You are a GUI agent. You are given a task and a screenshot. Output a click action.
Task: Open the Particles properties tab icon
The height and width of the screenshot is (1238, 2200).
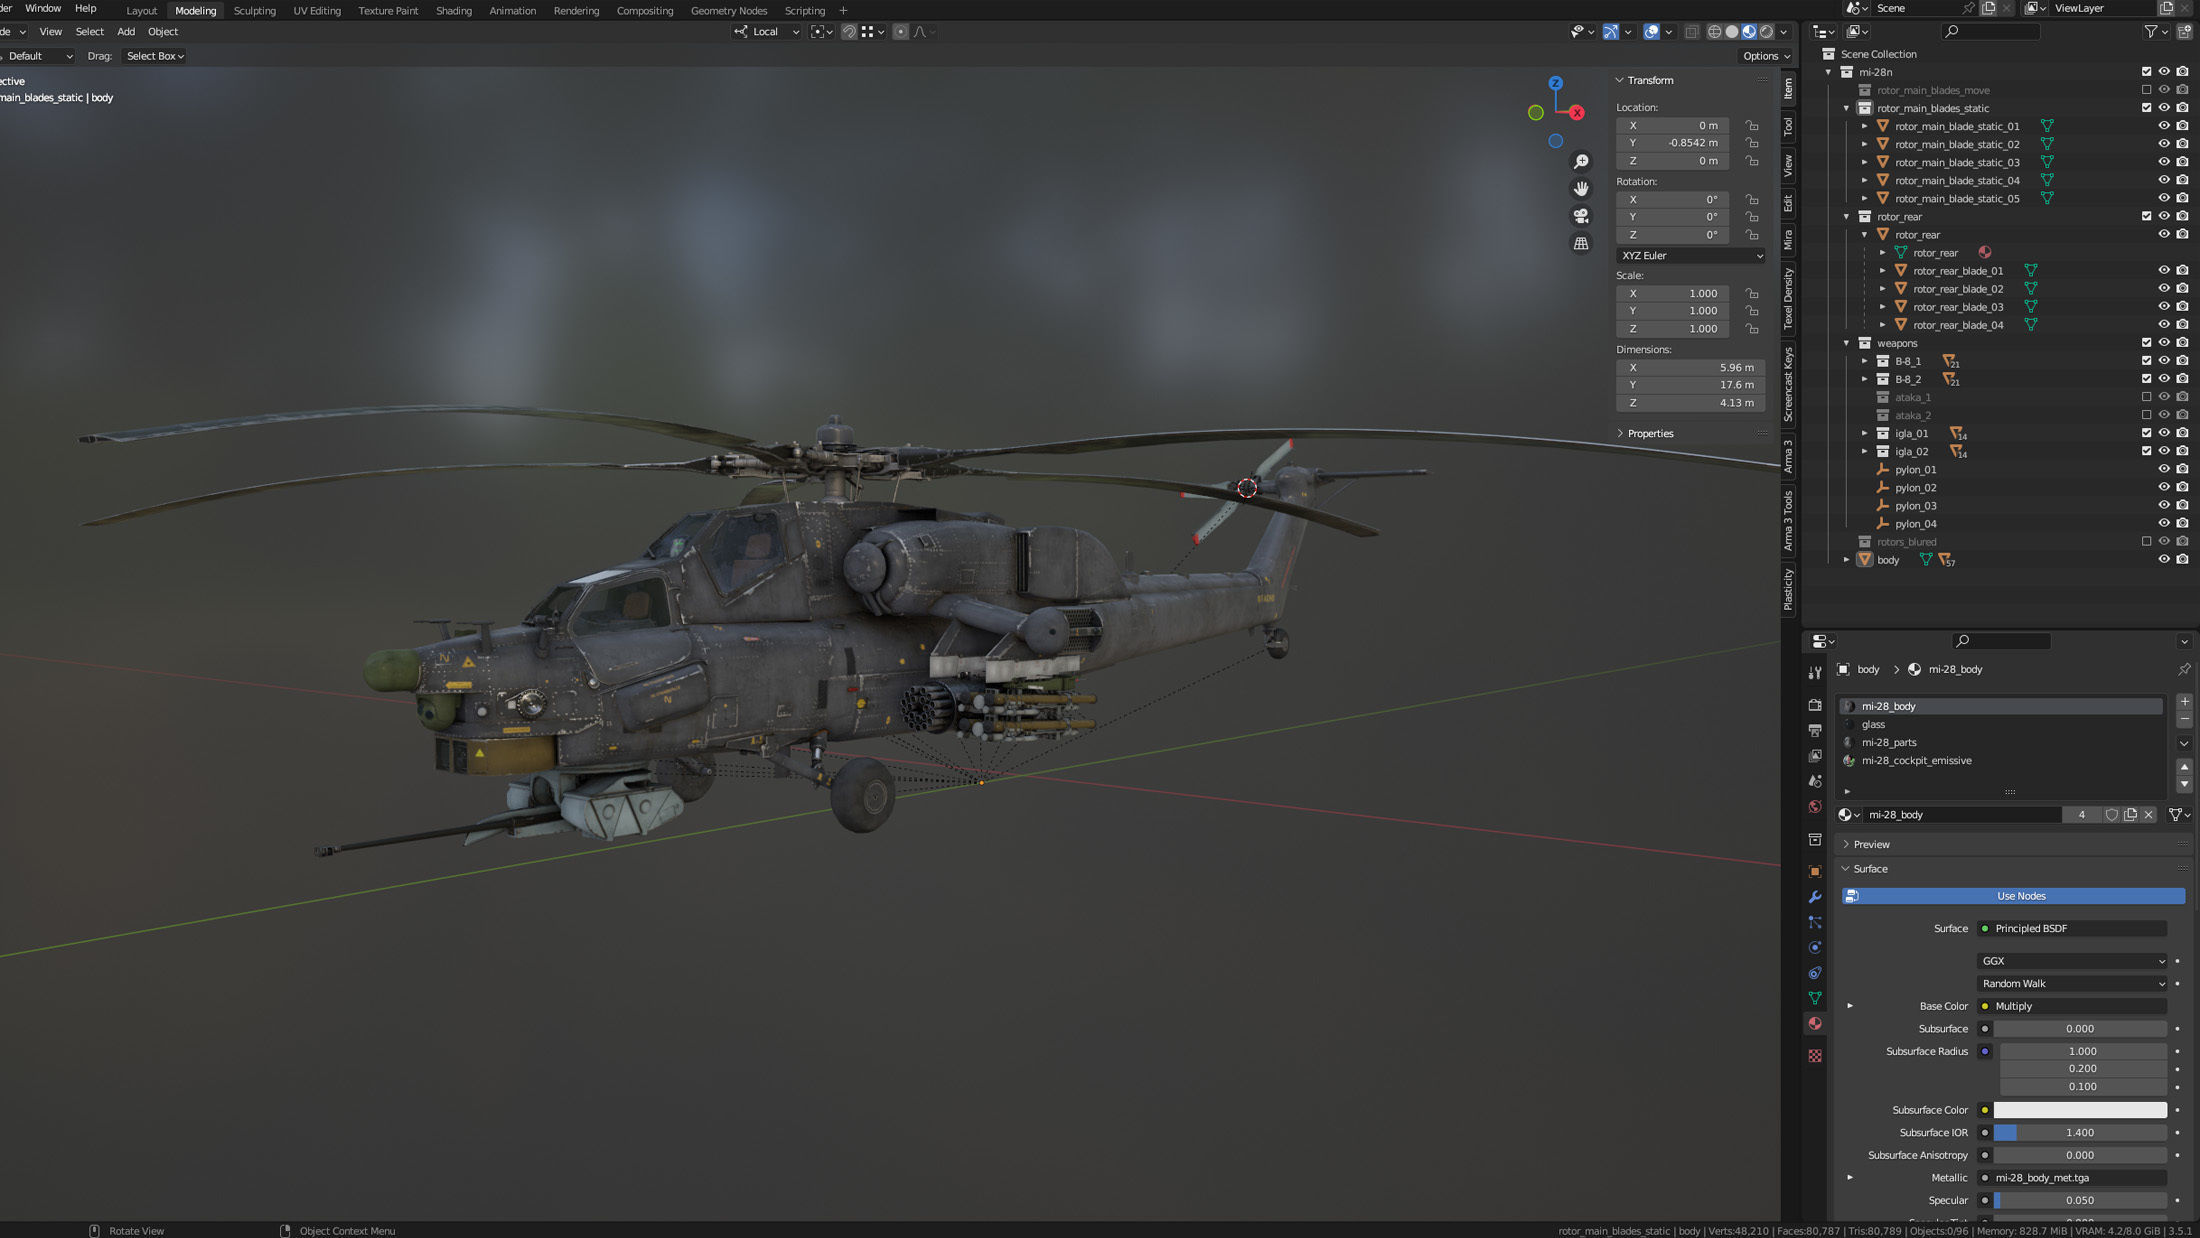pyautogui.click(x=1815, y=922)
